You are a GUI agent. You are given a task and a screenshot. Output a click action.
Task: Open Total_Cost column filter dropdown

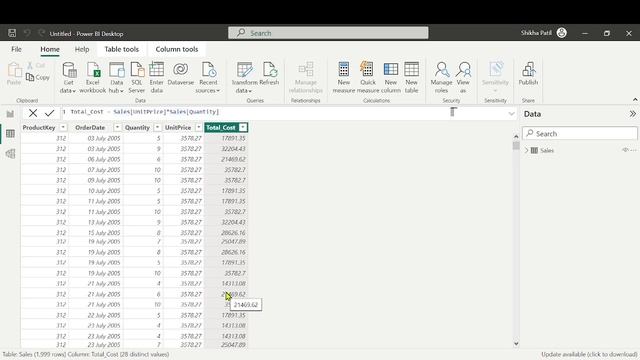pos(243,127)
